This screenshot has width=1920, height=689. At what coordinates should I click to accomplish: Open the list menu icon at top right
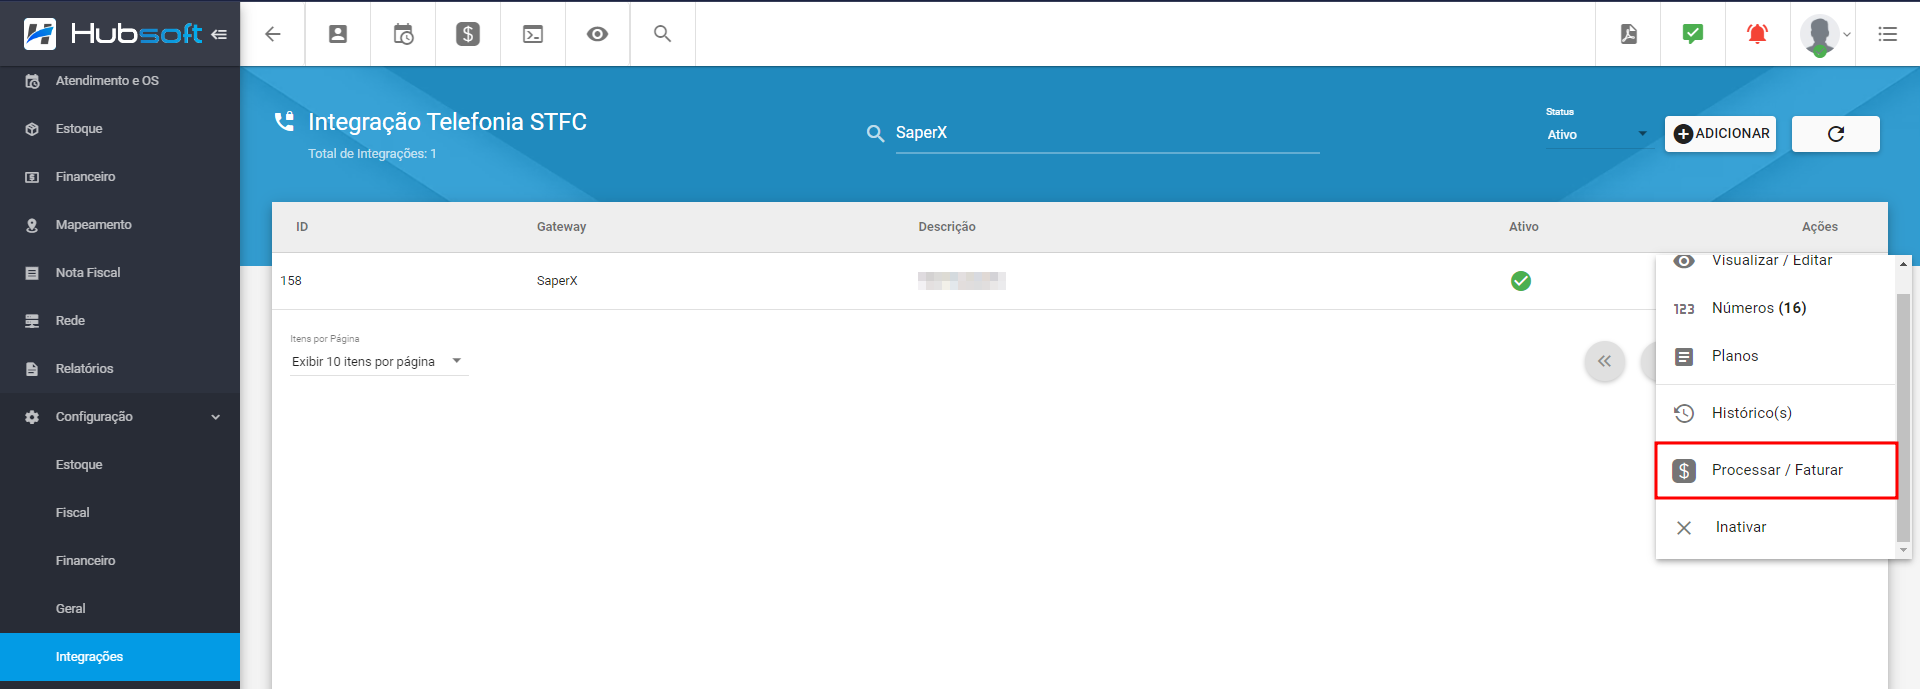pyautogui.click(x=1888, y=34)
